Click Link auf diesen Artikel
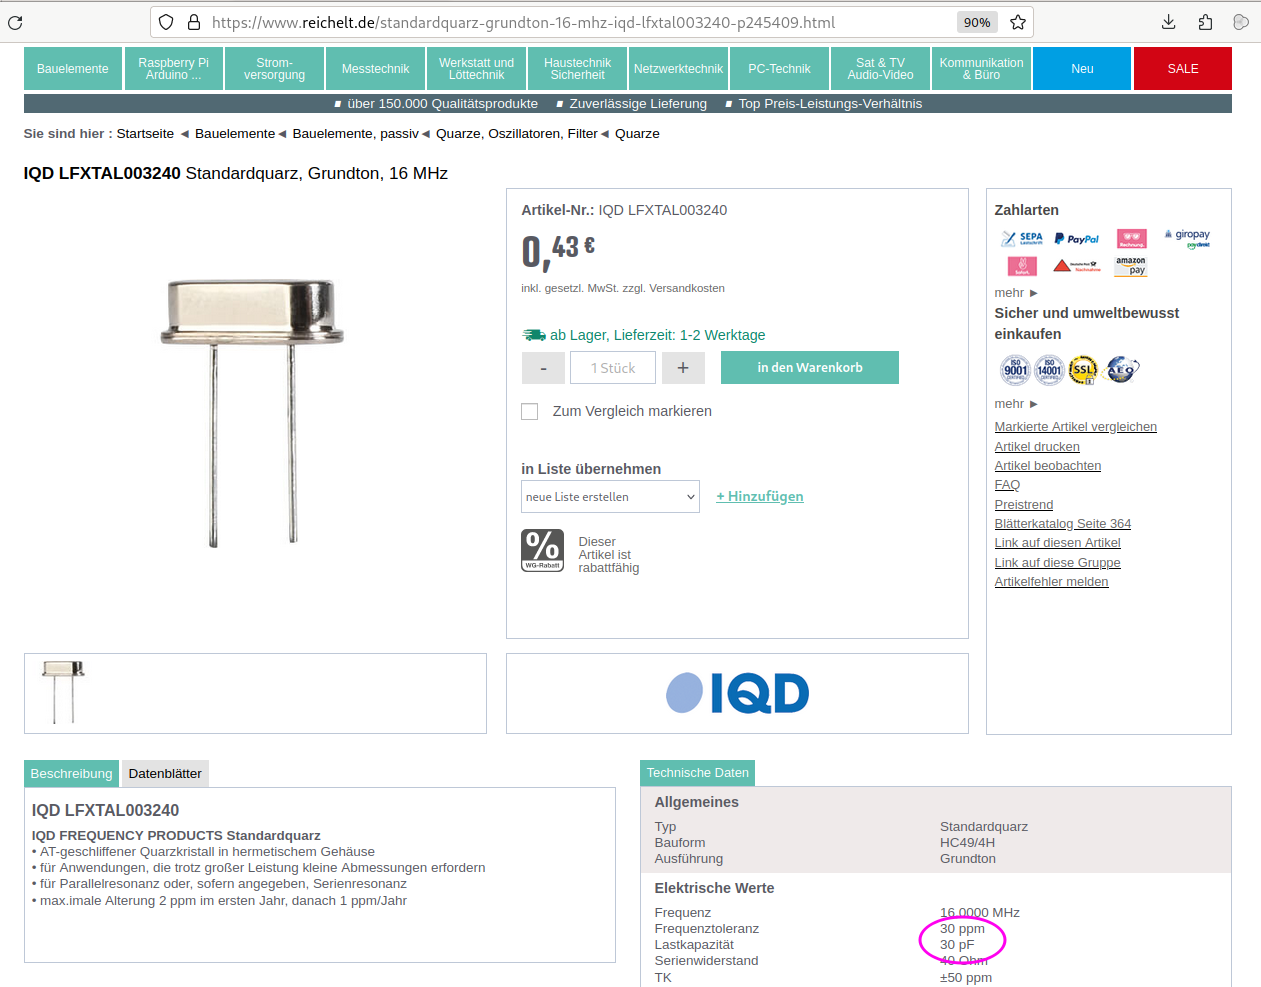Image resolution: width=1261 pixels, height=987 pixels. (x=1057, y=543)
